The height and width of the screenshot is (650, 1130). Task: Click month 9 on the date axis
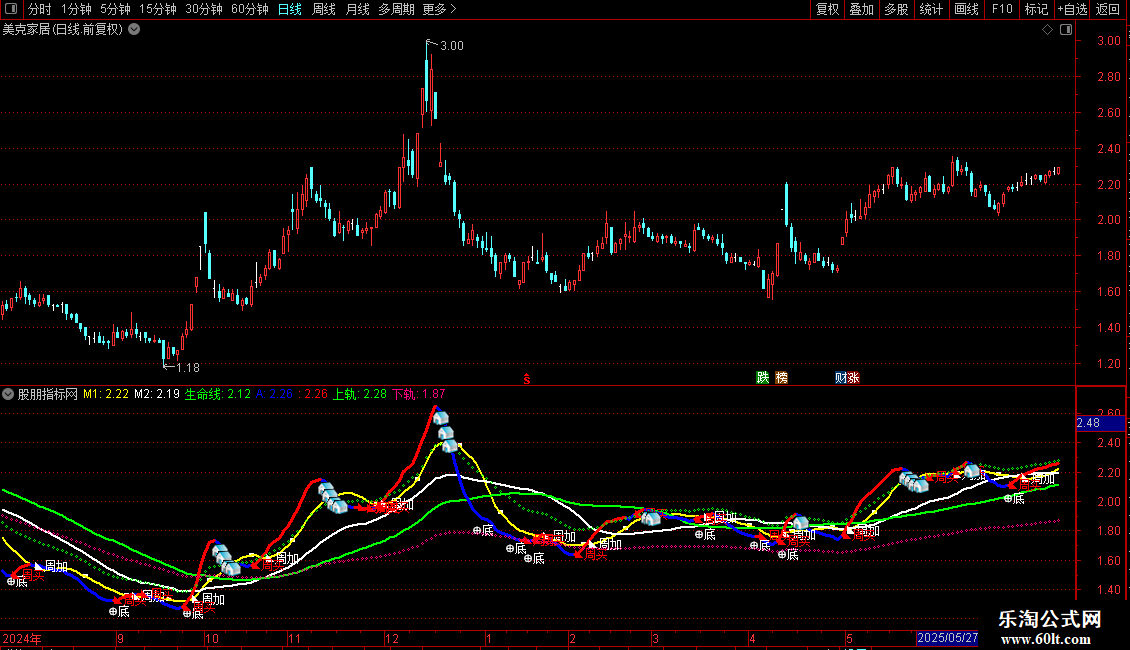tap(120, 638)
